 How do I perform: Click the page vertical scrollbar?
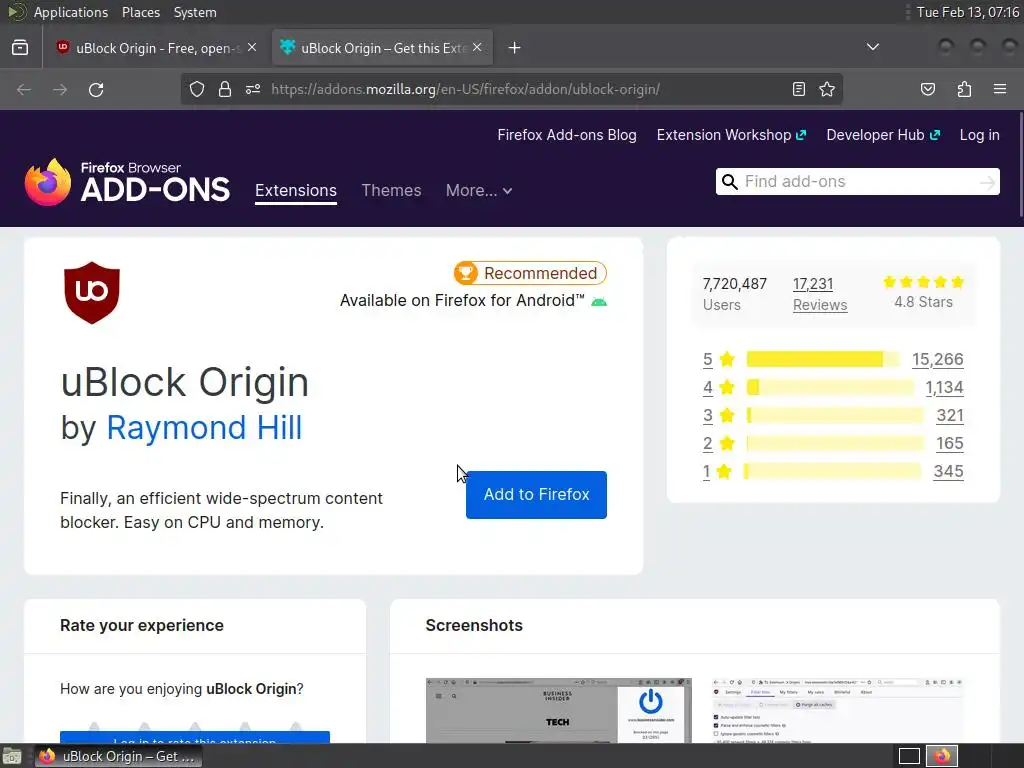tap(1021, 165)
